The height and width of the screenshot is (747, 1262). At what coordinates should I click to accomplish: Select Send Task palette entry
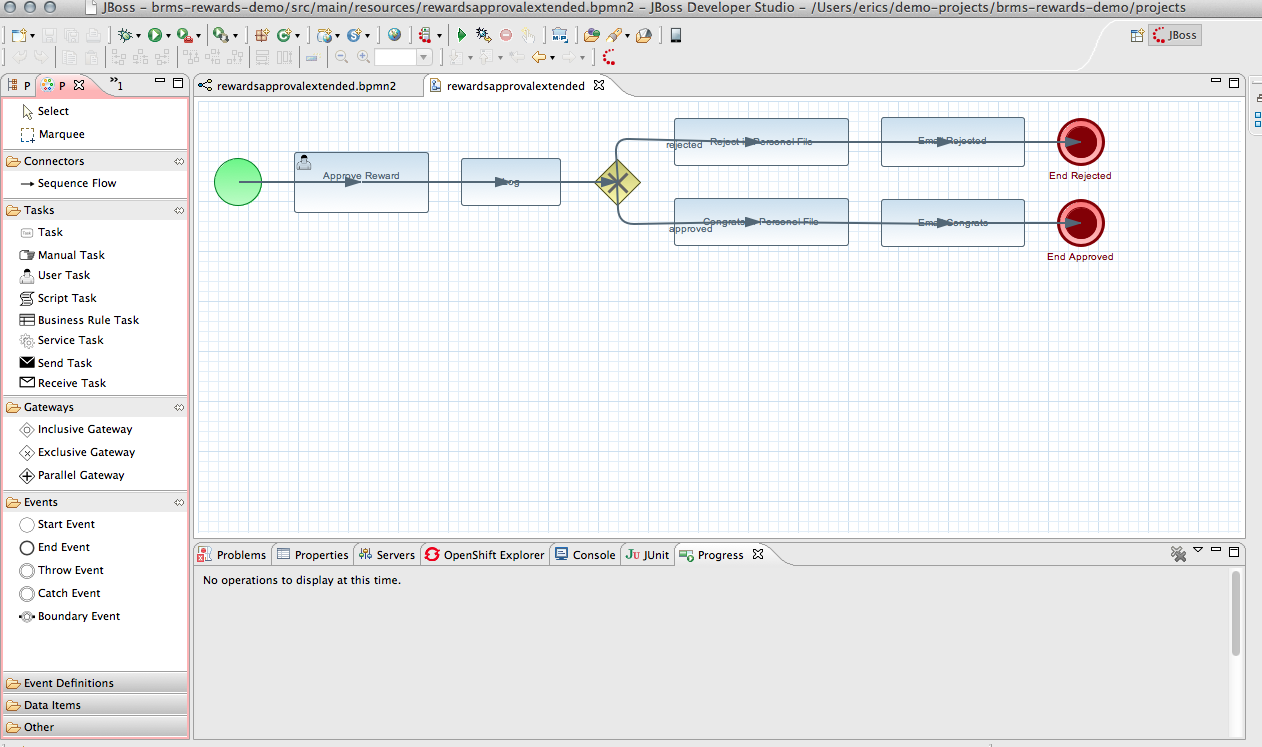[56, 363]
